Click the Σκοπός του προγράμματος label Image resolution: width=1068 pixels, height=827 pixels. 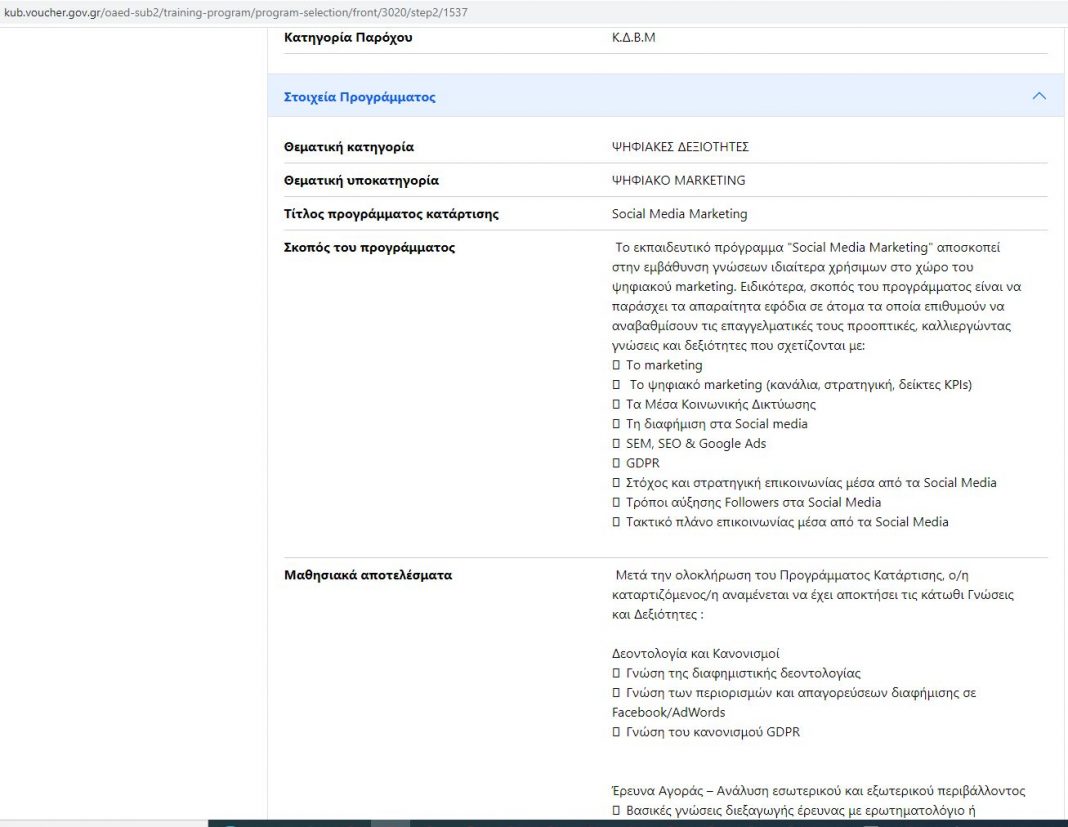pos(369,247)
